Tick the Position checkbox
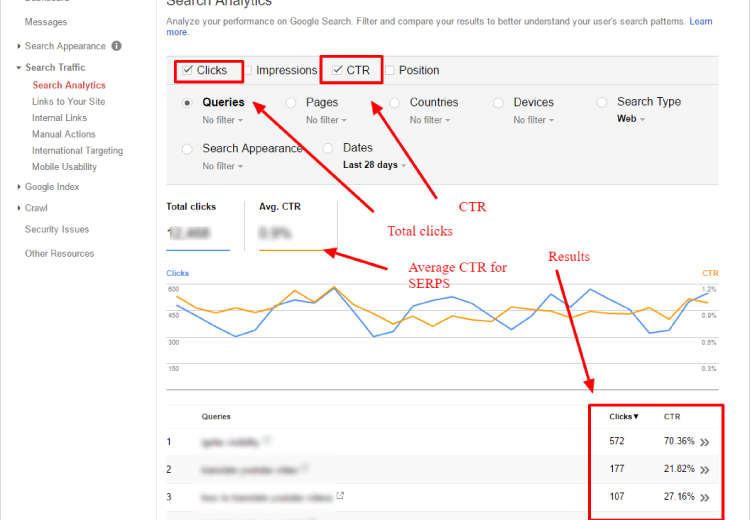 (x=390, y=70)
